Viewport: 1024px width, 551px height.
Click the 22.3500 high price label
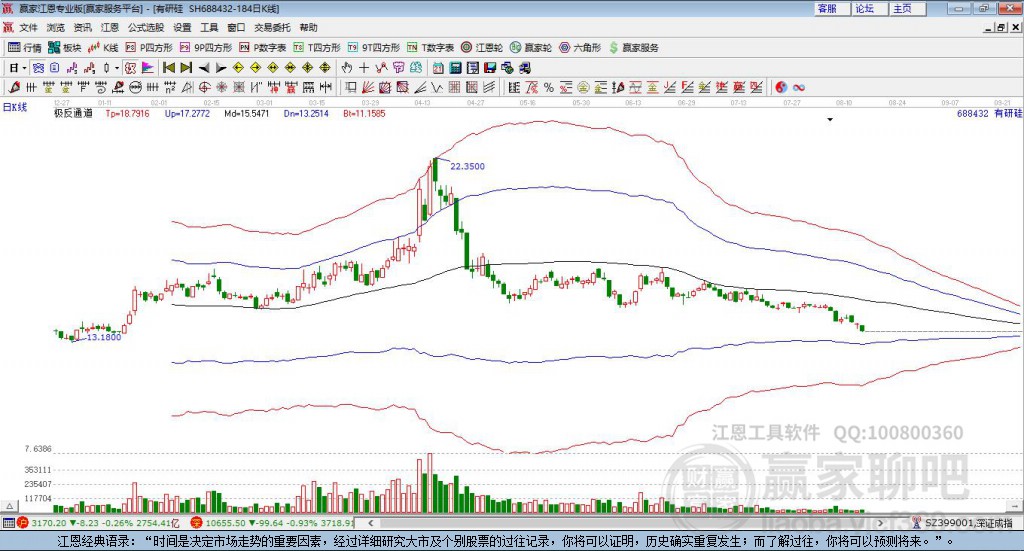468,166
